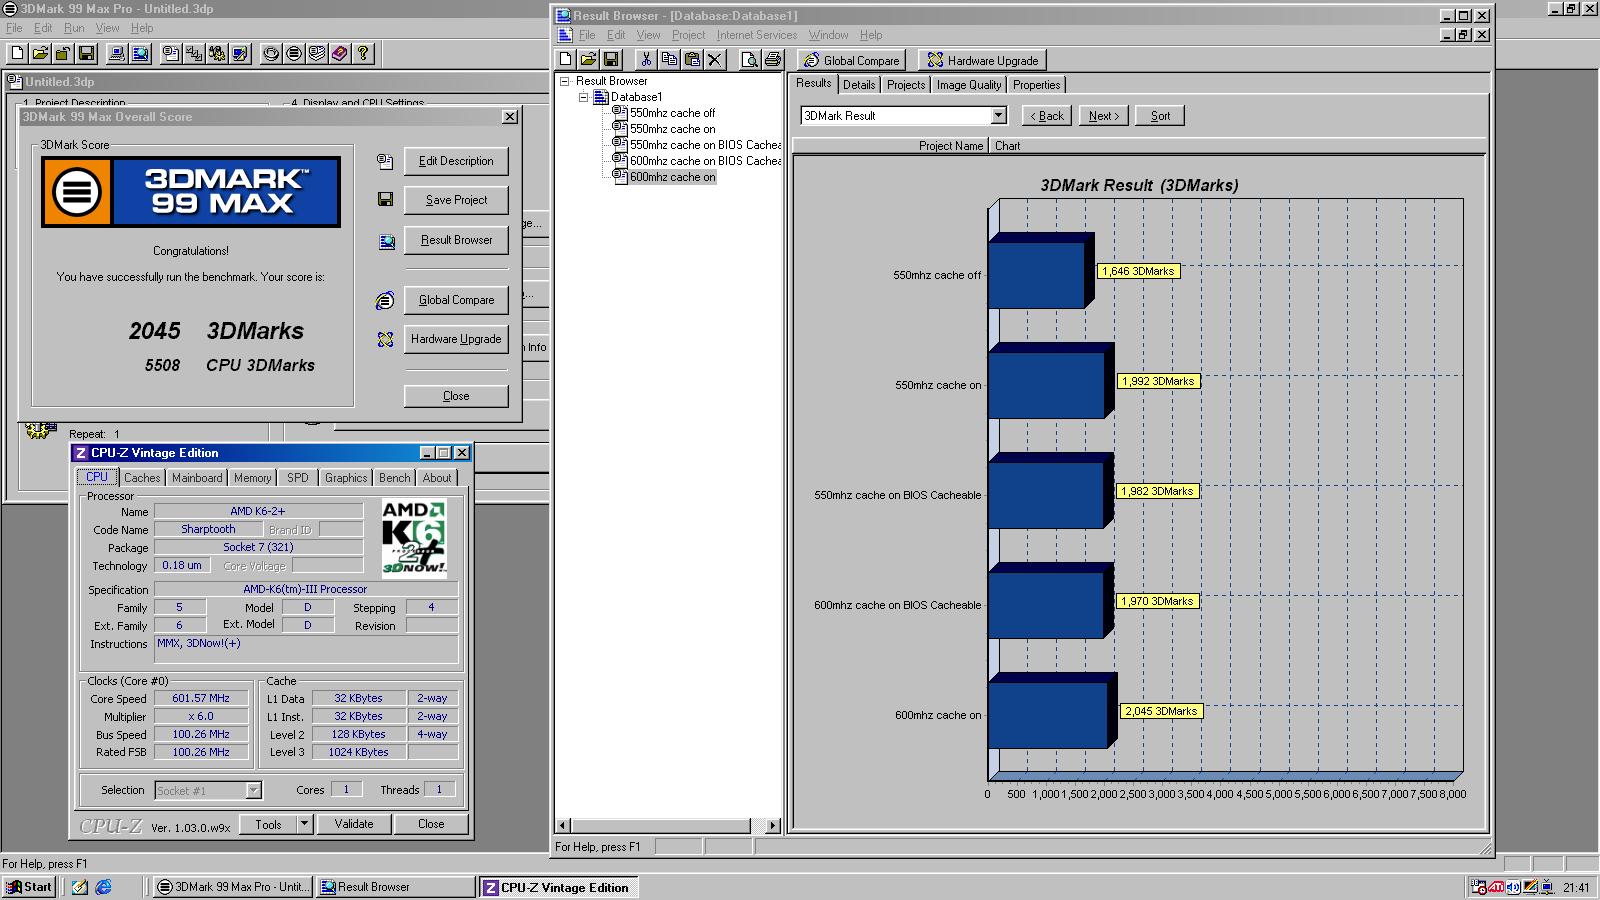Click New project icon in 3DMark toolbar

click(17, 53)
